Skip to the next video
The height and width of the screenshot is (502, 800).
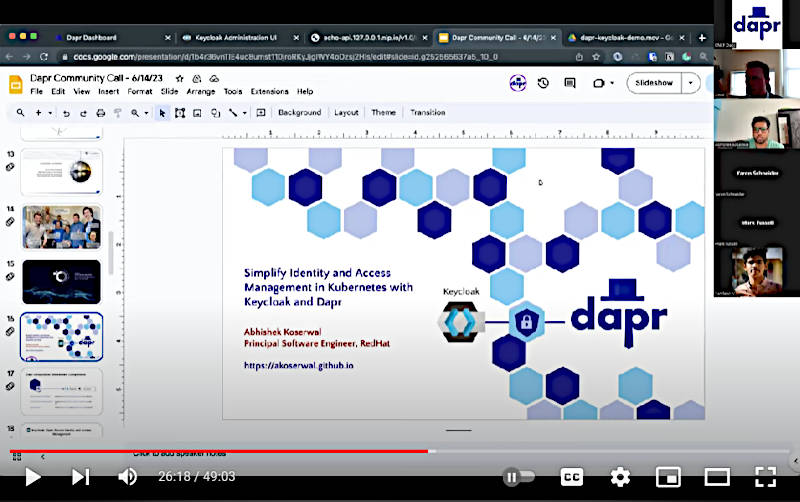point(81,477)
